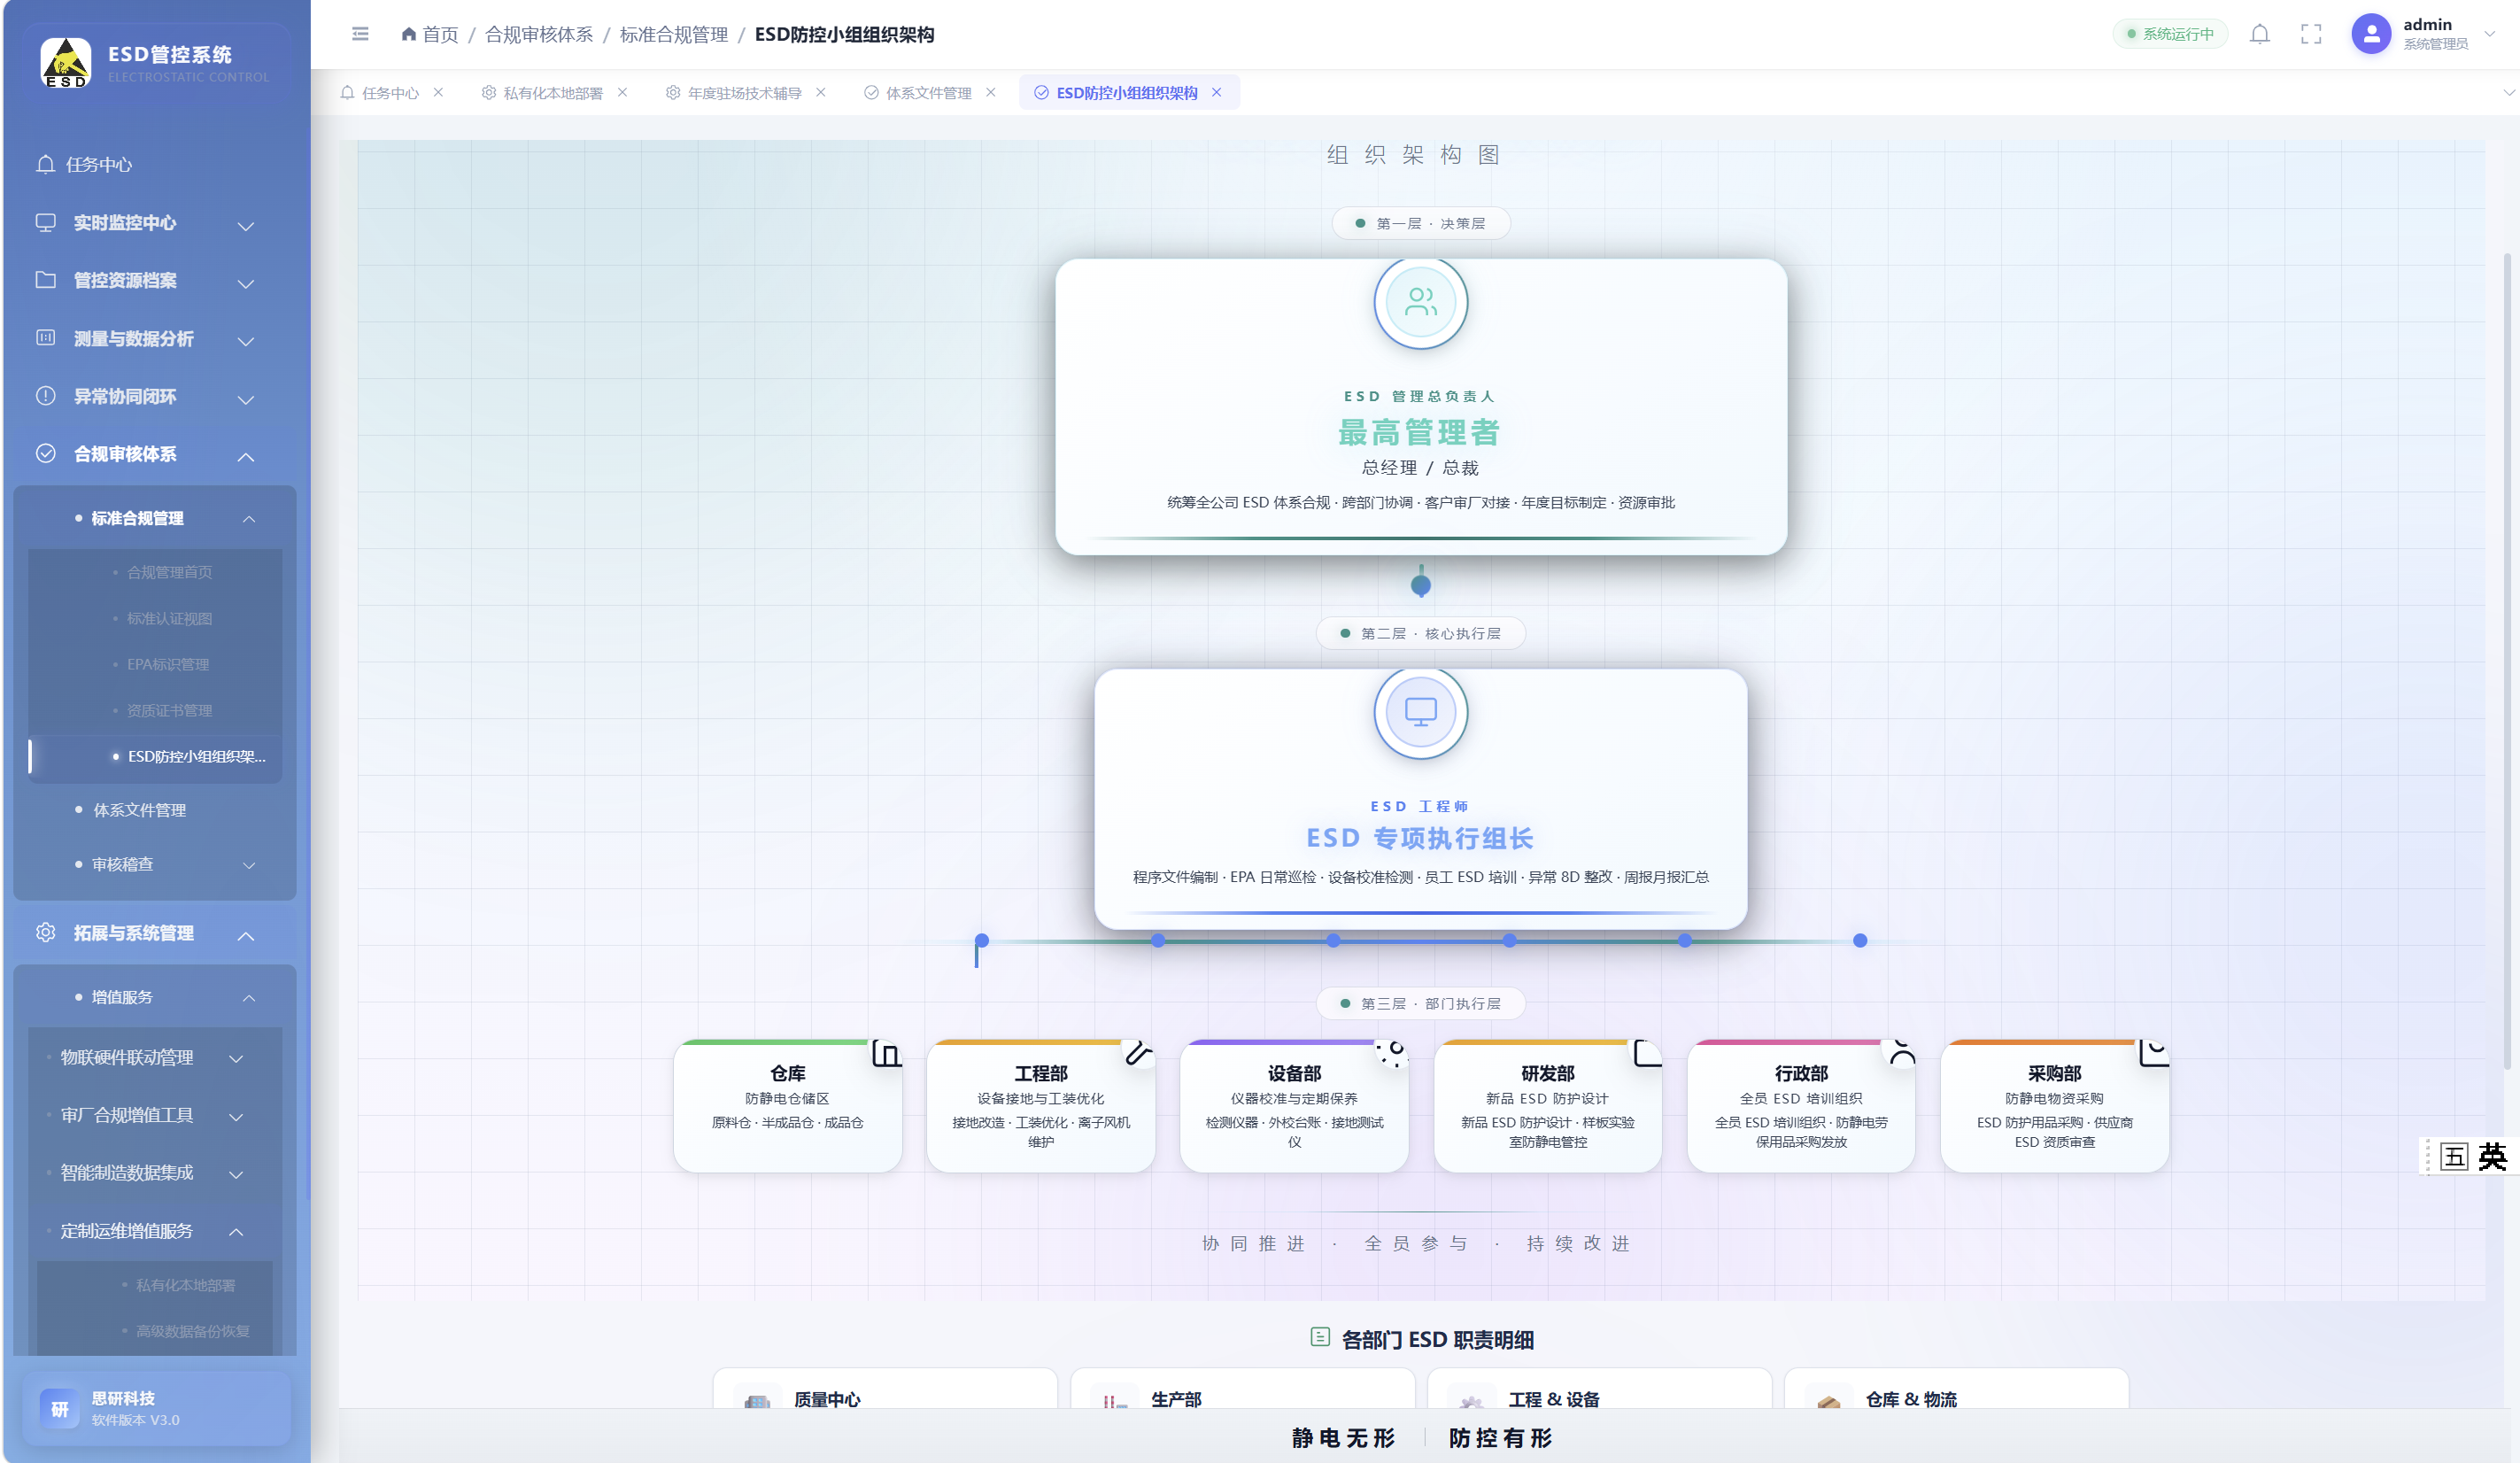
Task: Expand the 异常协同闭环 menu chevron
Action: 246,399
